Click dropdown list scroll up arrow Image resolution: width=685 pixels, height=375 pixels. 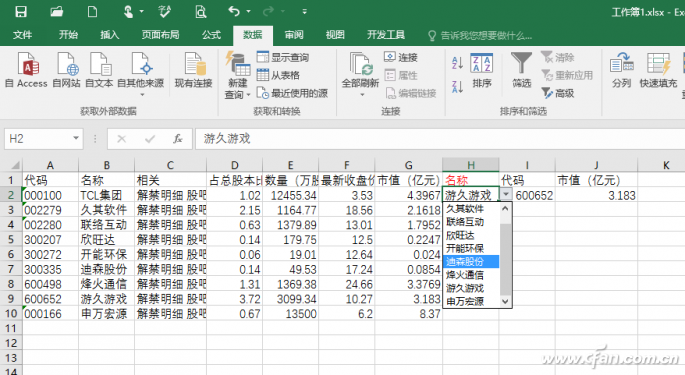pos(505,208)
